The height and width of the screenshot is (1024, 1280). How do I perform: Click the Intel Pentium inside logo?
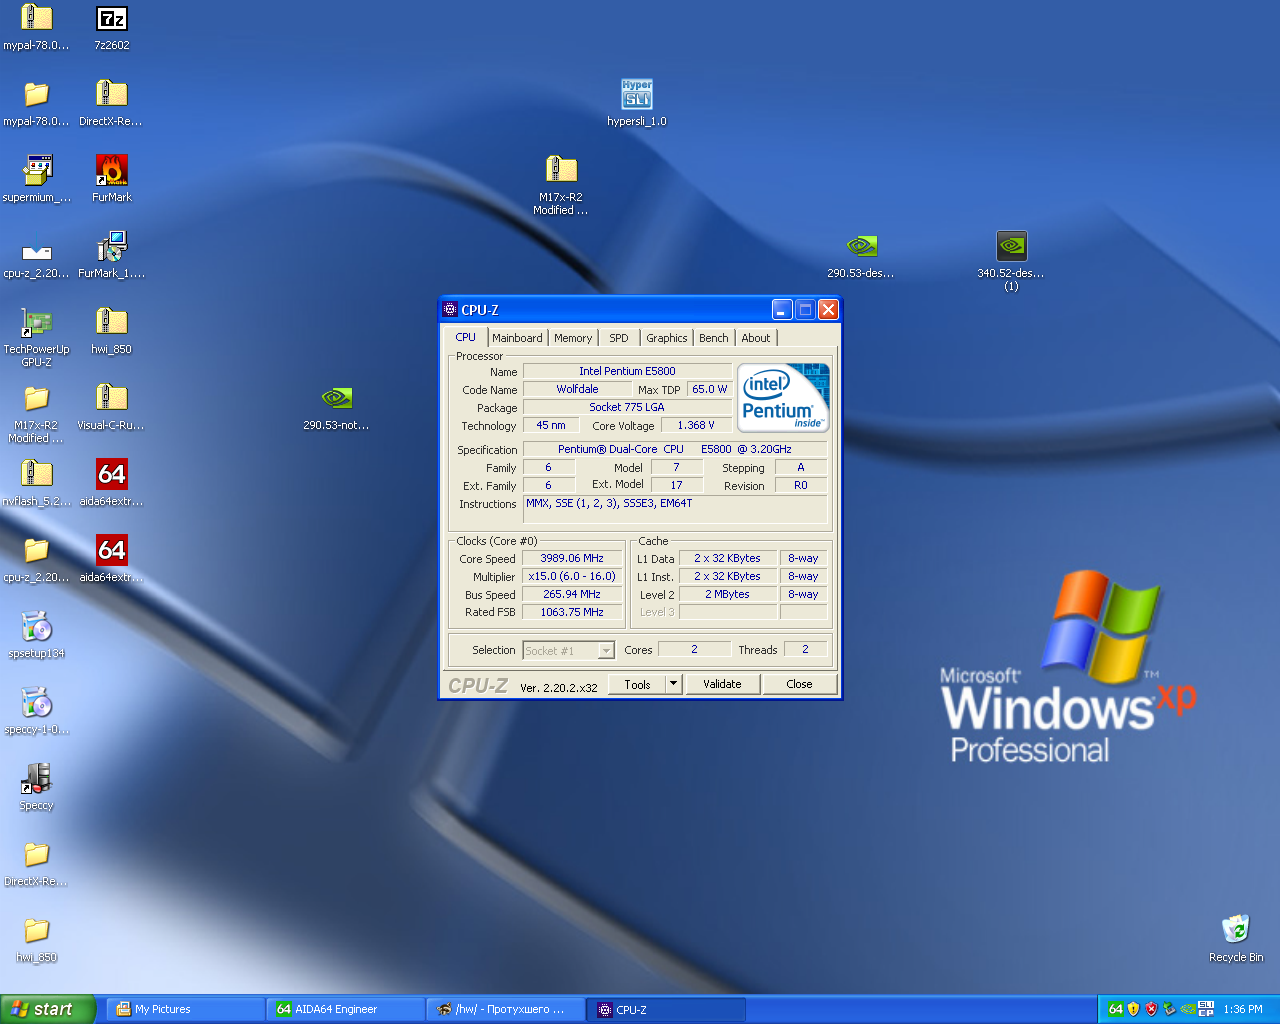pos(784,398)
